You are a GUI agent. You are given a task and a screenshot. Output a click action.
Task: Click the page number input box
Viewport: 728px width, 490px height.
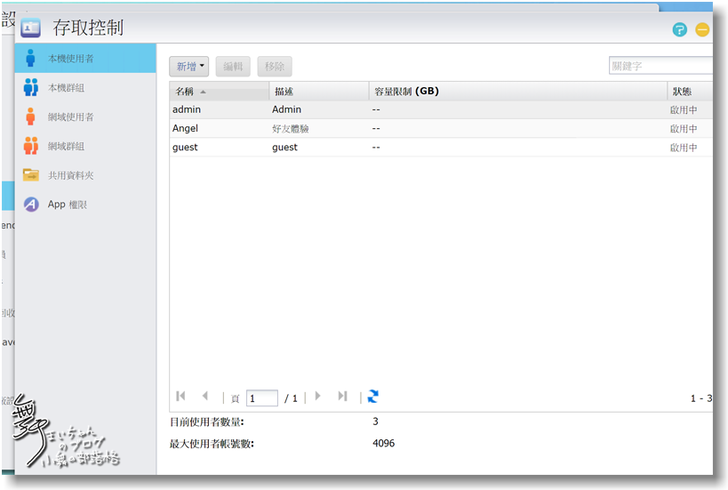[x=262, y=398]
